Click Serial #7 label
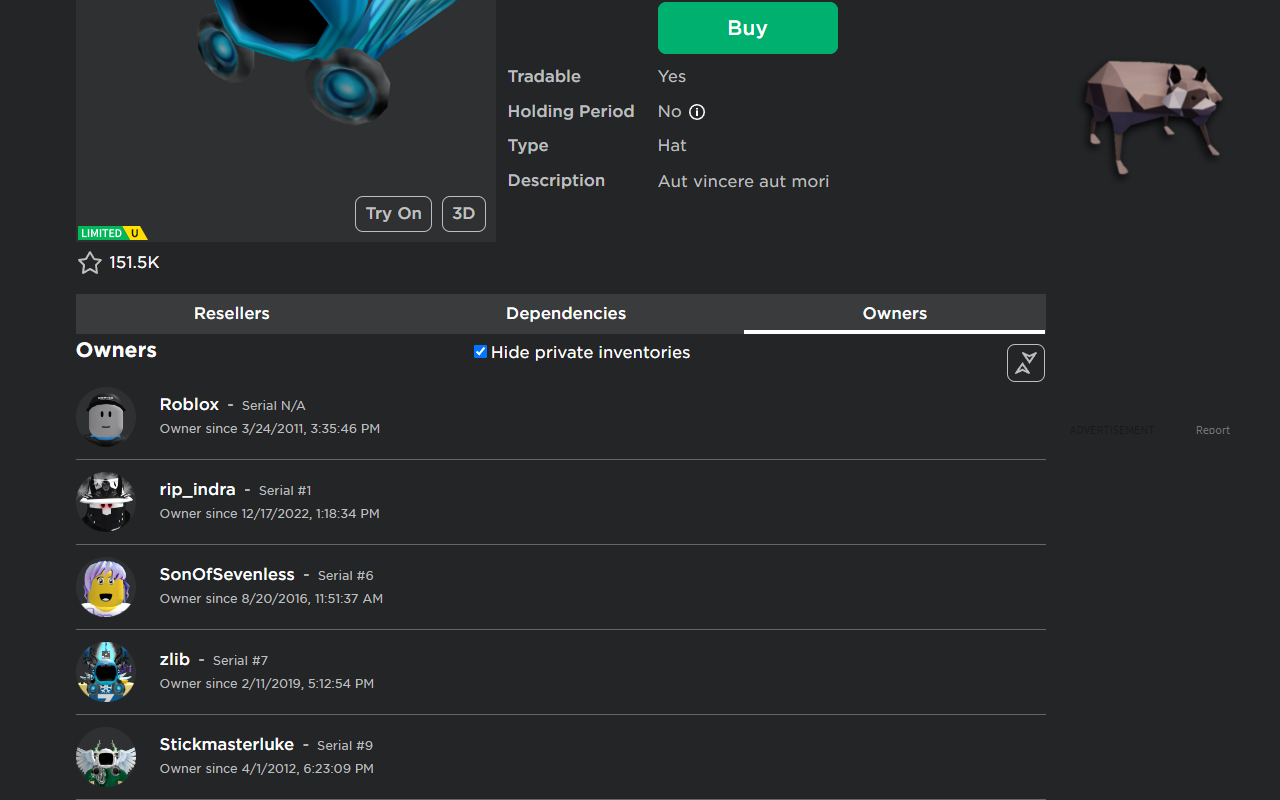 pyautogui.click(x=240, y=661)
